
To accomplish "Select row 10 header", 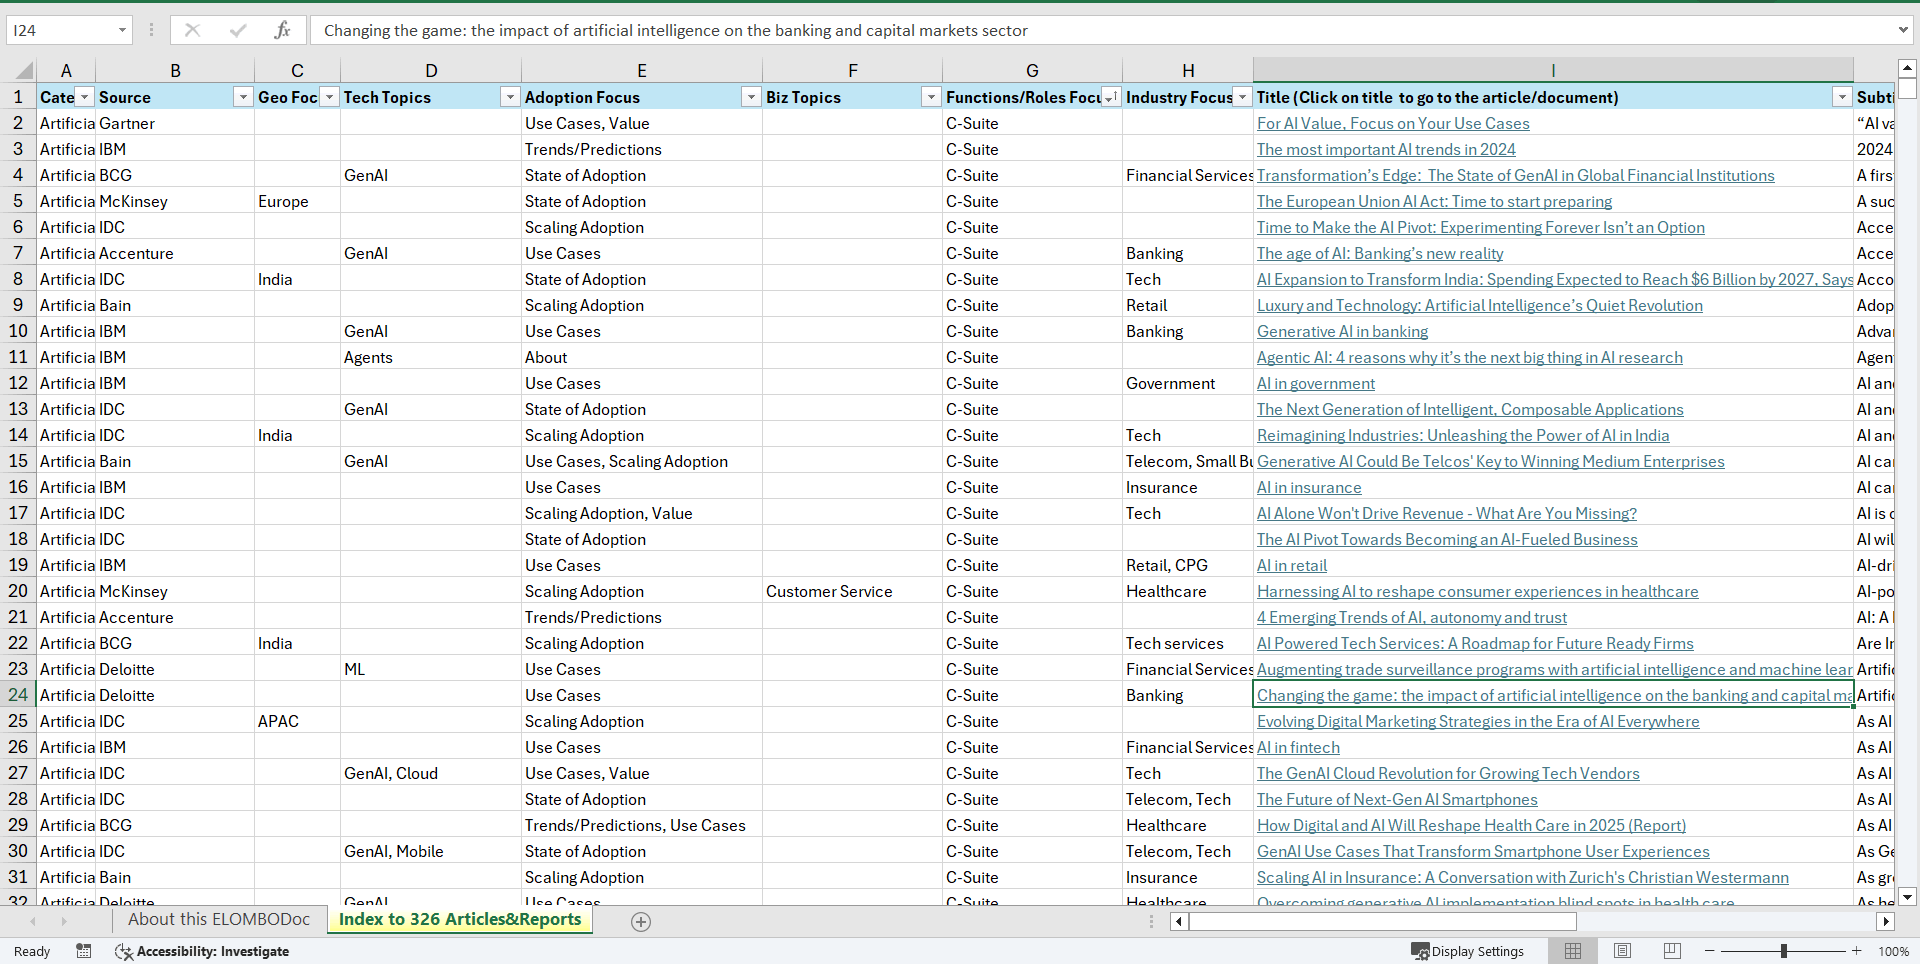I will [x=18, y=331].
